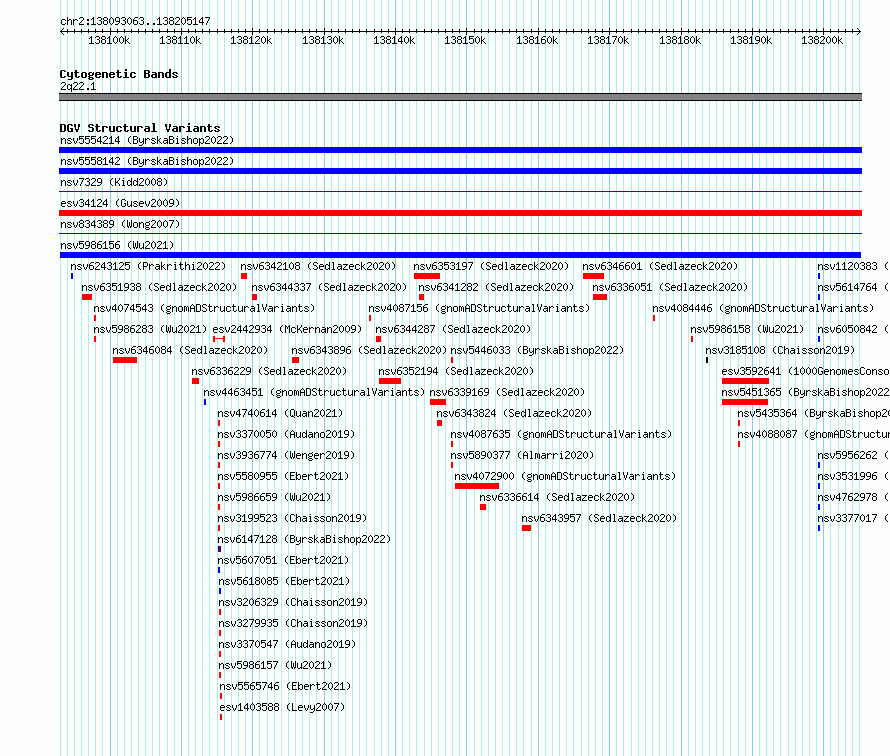The height and width of the screenshot is (756, 890).
Task: Click the 138100k ruler label
Action: coord(109,40)
